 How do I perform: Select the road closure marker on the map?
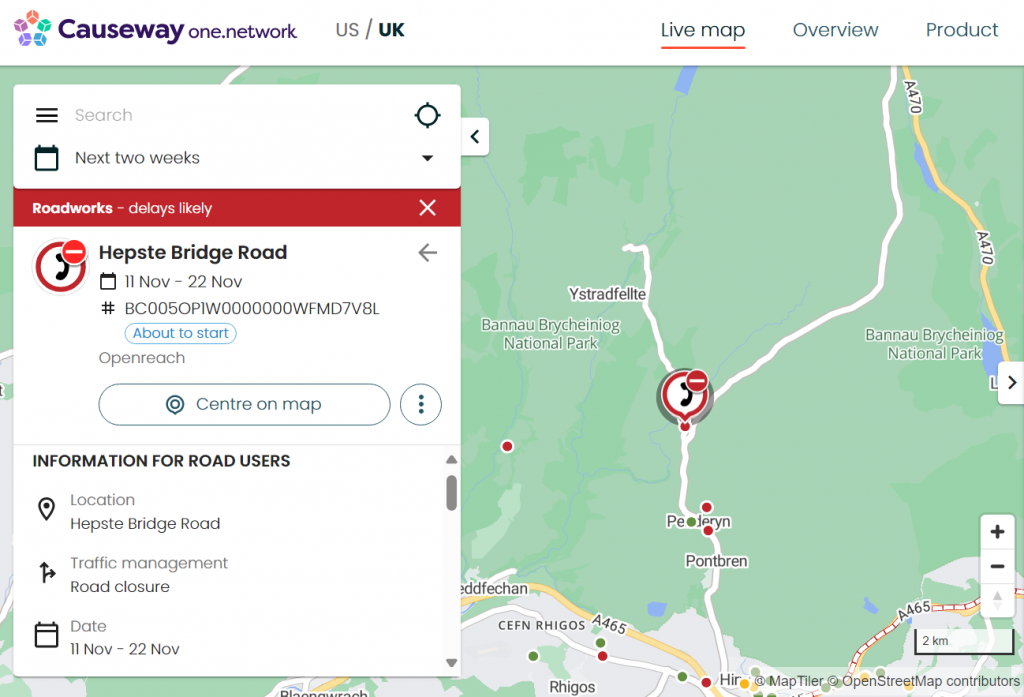[x=684, y=392]
